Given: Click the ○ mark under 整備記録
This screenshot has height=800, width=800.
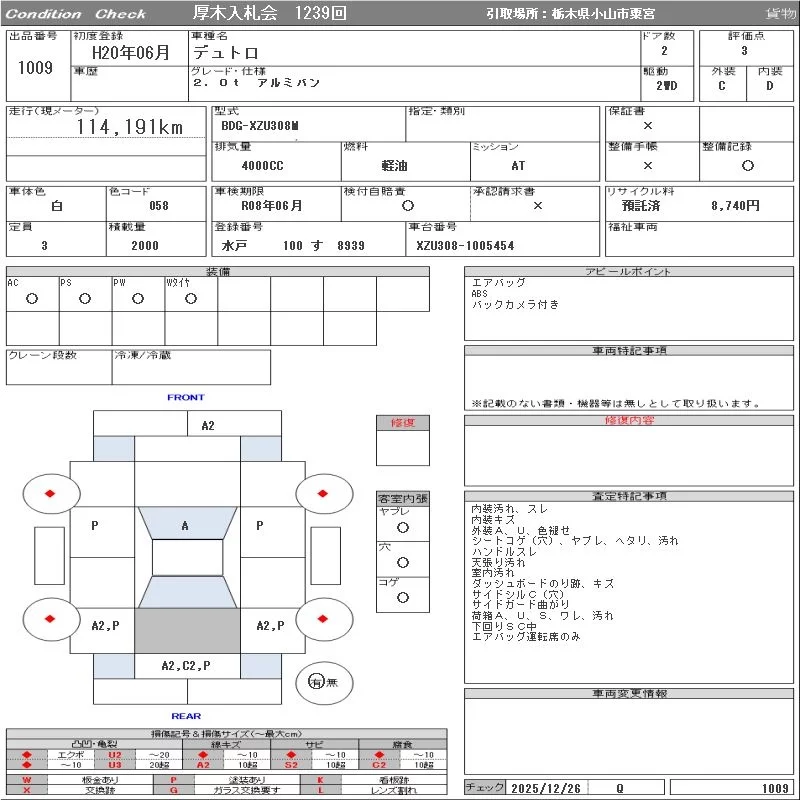Looking at the screenshot, I should (x=747, y=165).
